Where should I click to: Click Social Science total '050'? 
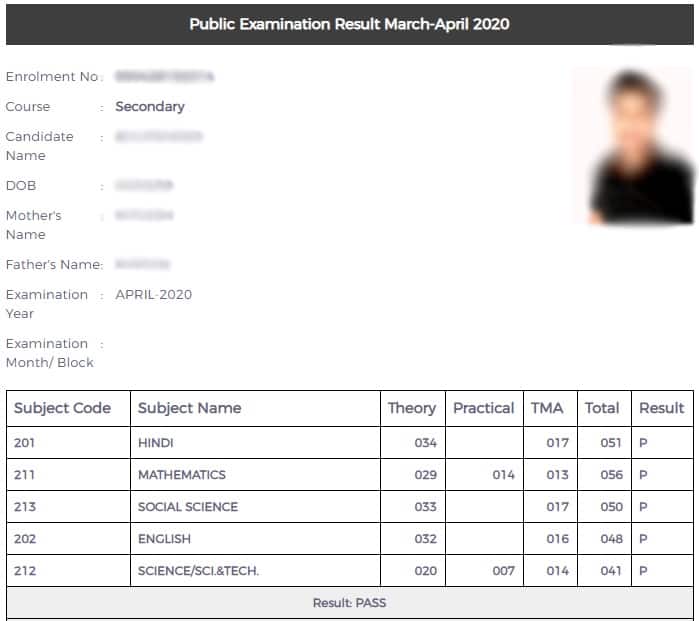click(x=612, y=507)
